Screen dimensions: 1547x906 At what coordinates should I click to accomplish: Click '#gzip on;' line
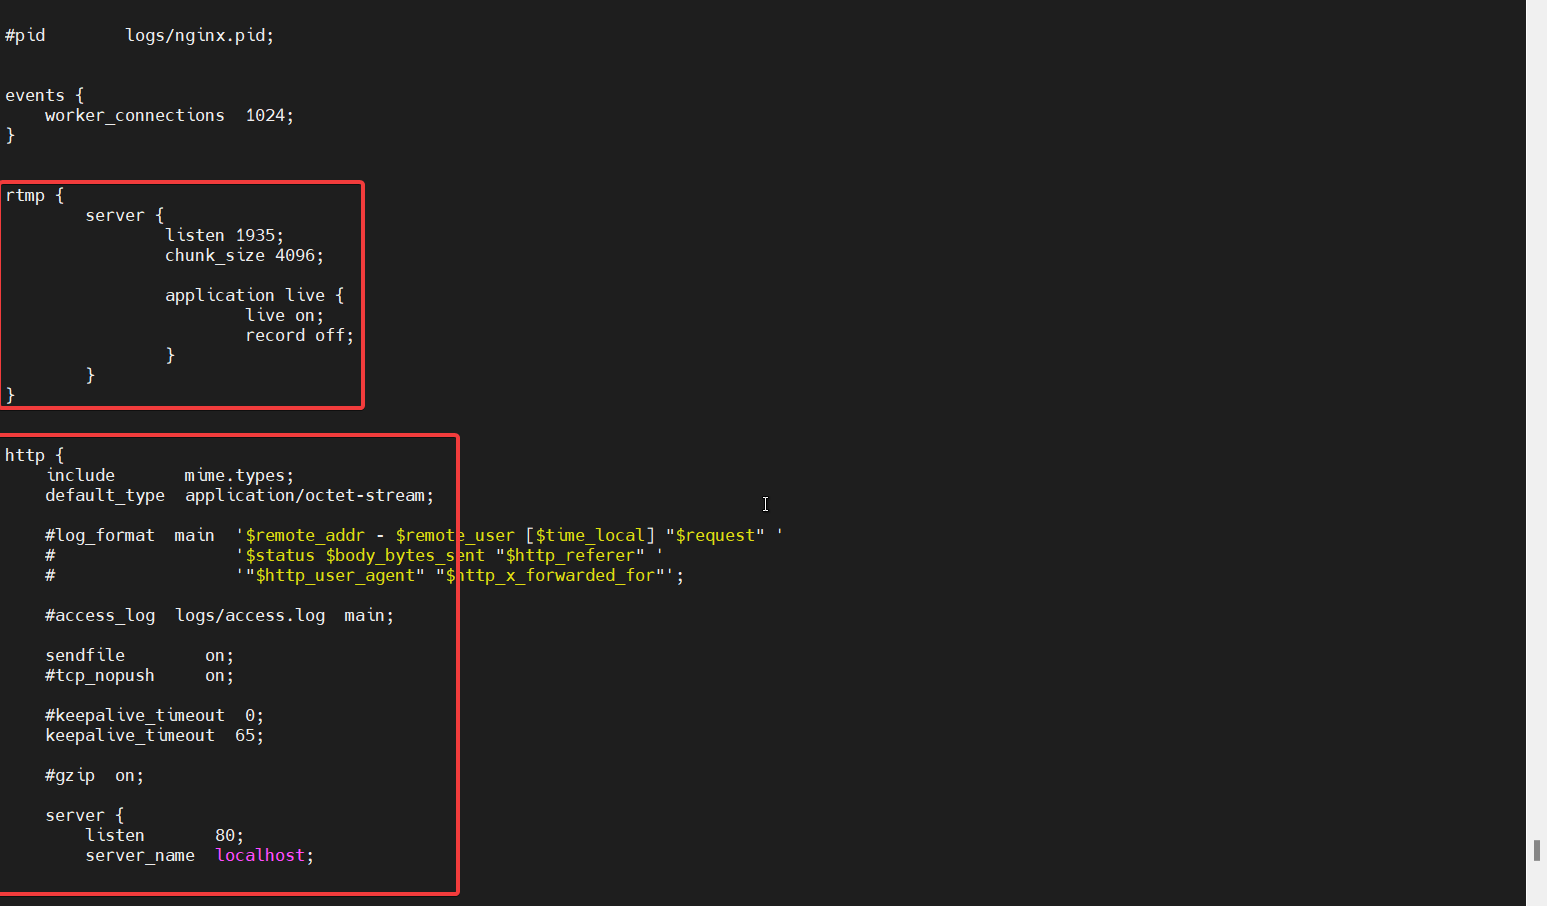point(94,775)
